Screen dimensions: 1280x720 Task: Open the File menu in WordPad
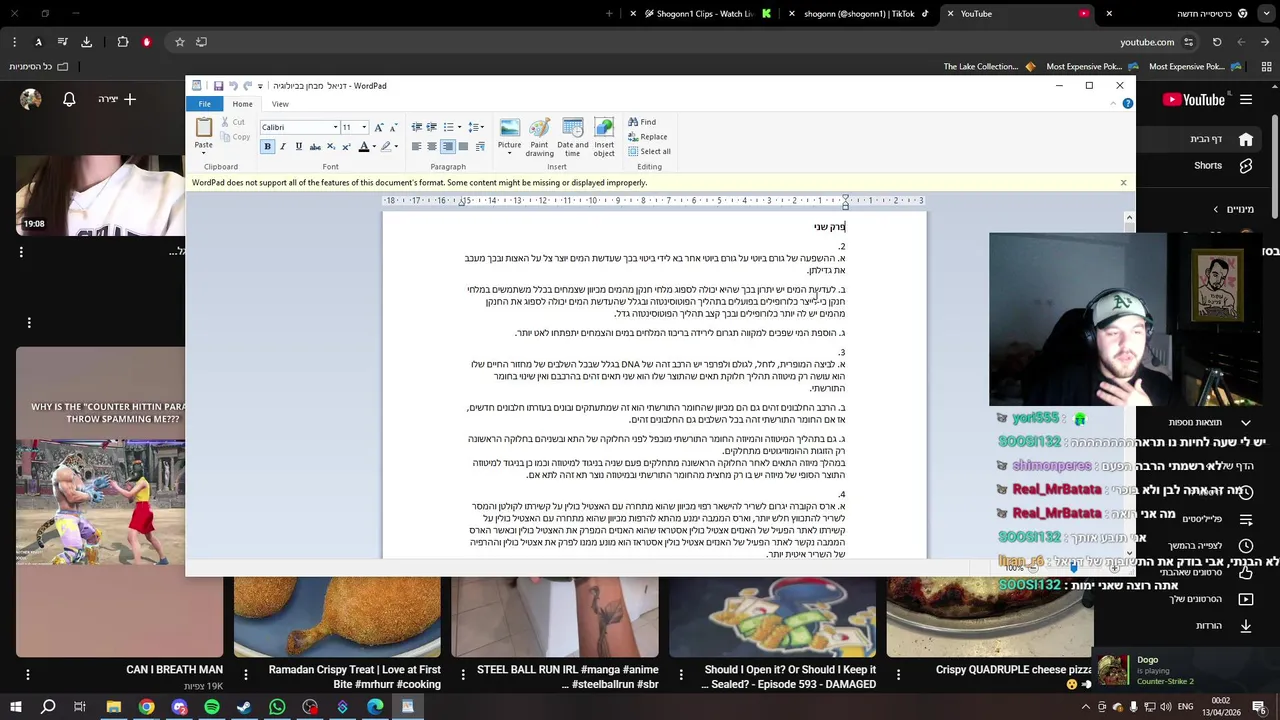[204, 104]
